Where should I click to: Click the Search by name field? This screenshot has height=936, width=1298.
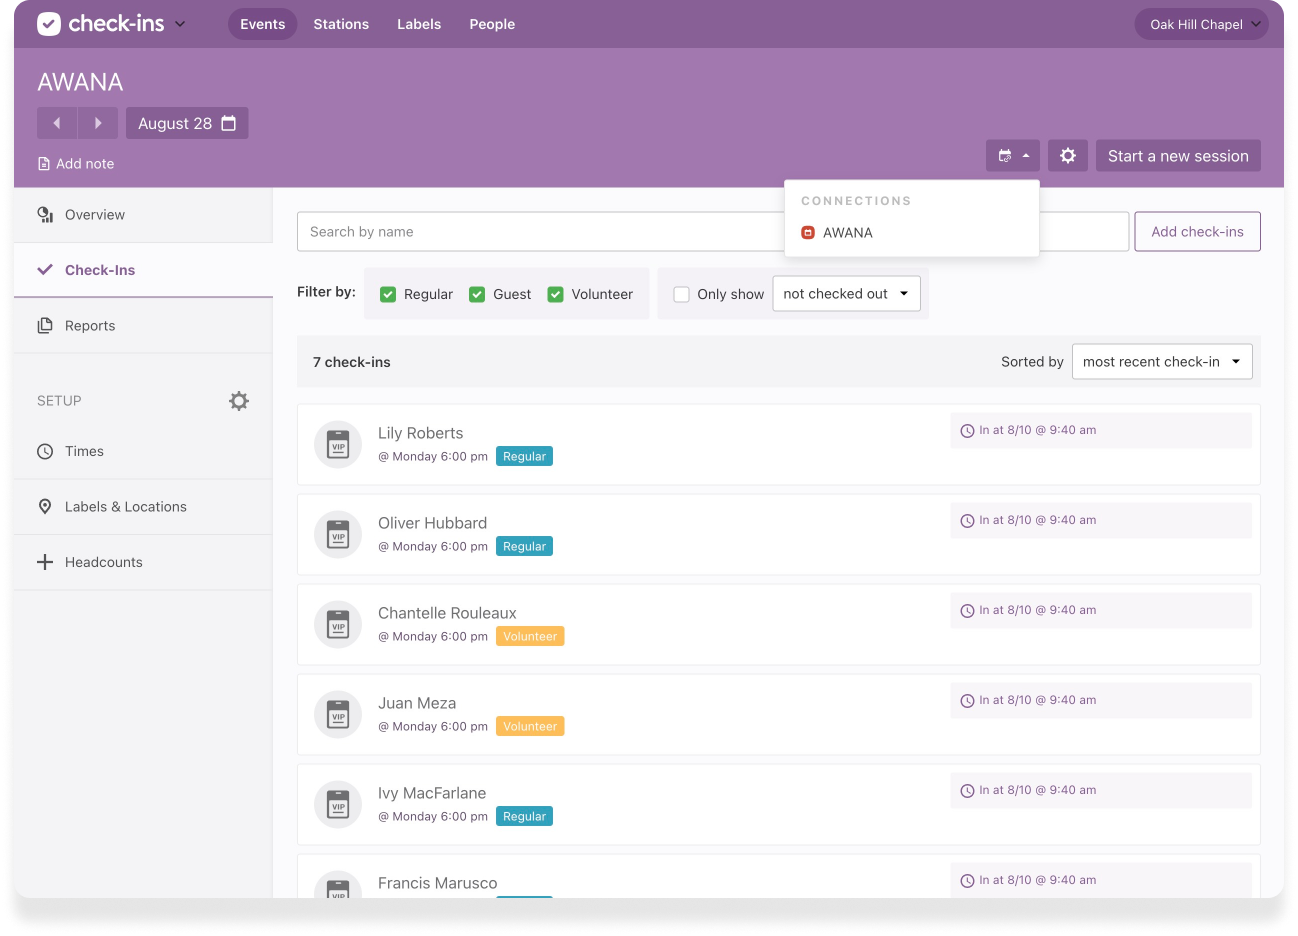pyautogui.click(x=540, y=232)
